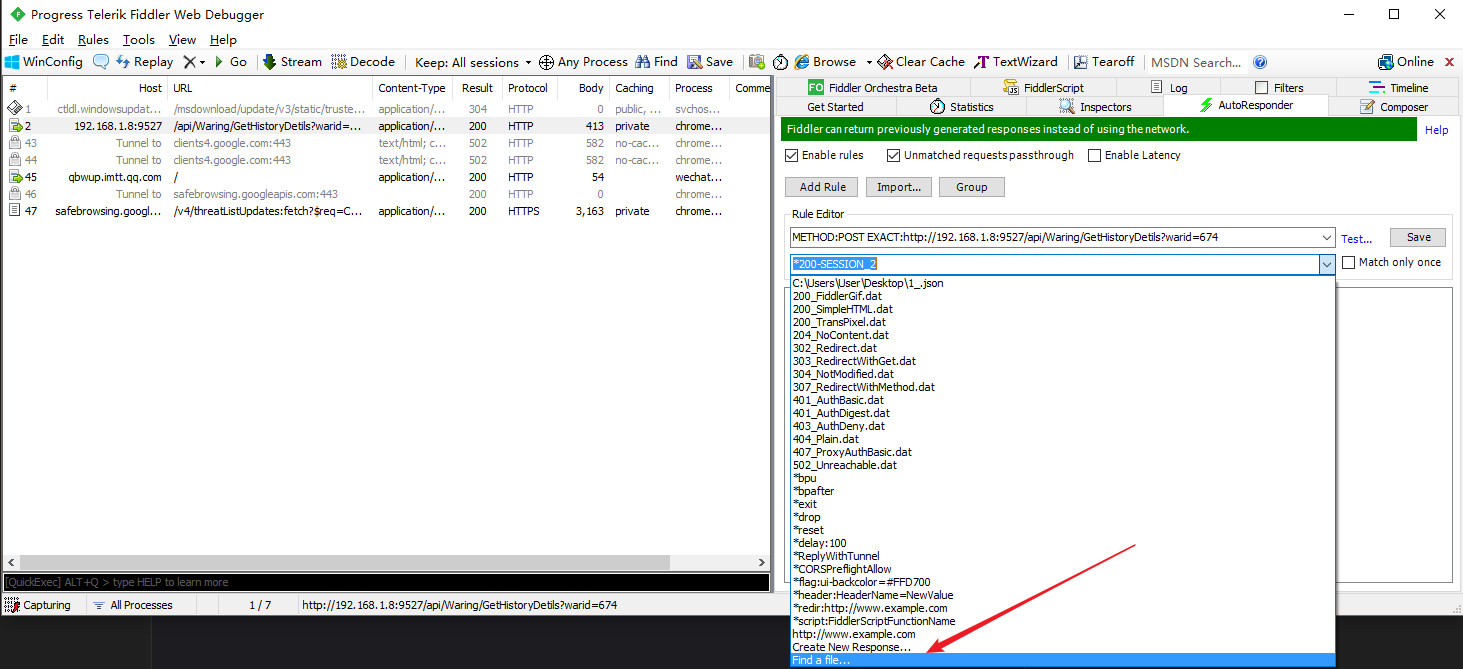The height and width of the screenshot is (669, 1463).
Task: Tear off the panel with Tearoff
Action: click(x=1104, y=62)
